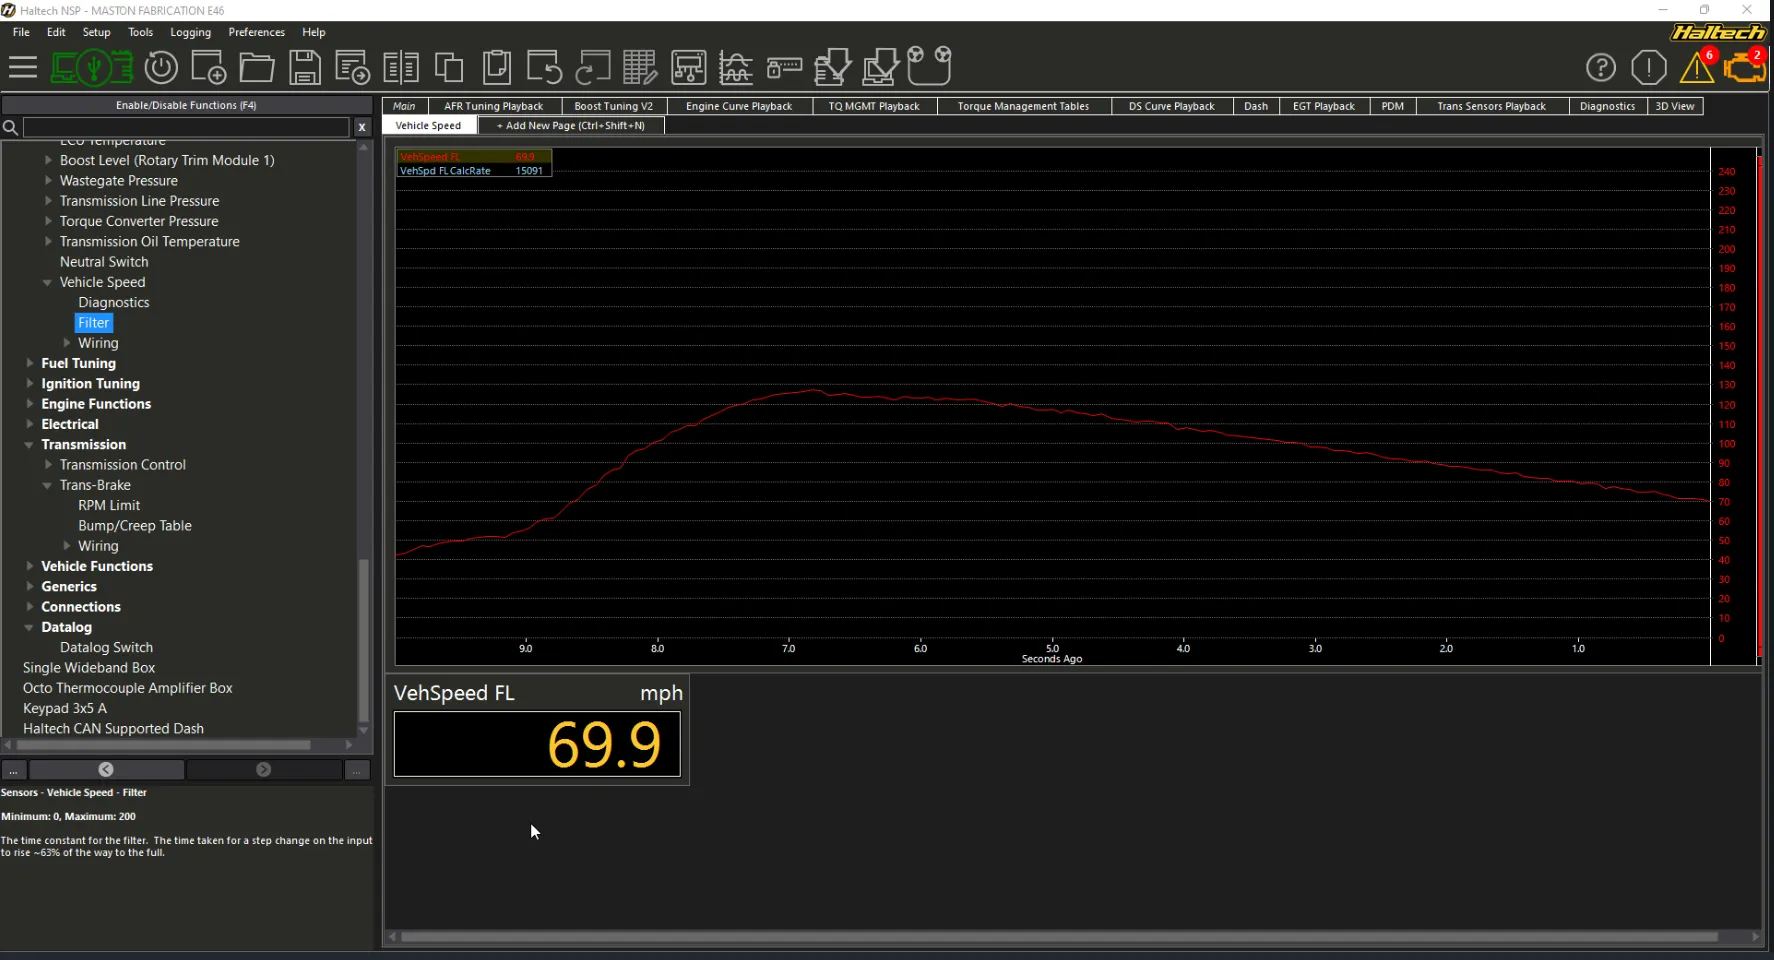Viewport: 1774px width, 960px height.
Task: Select Bump/Creep Table item
Action: click(135, 525)
